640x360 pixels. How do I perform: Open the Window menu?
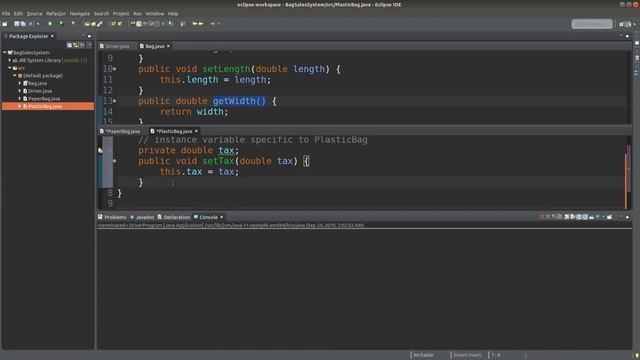(155, 13)
